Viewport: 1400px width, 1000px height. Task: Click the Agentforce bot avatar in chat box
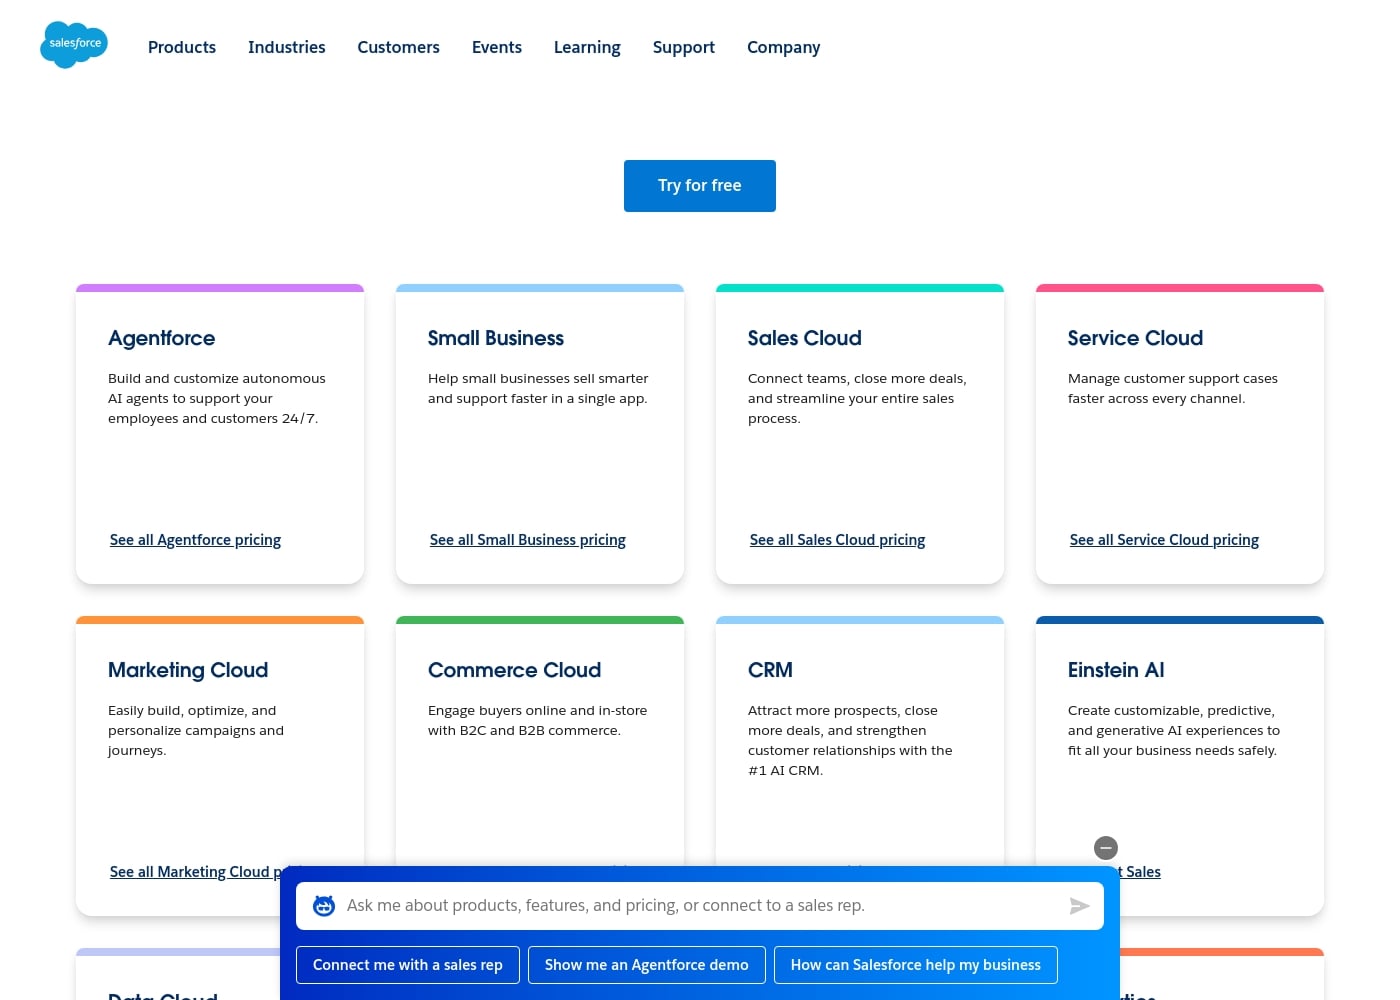click(324, 906)
